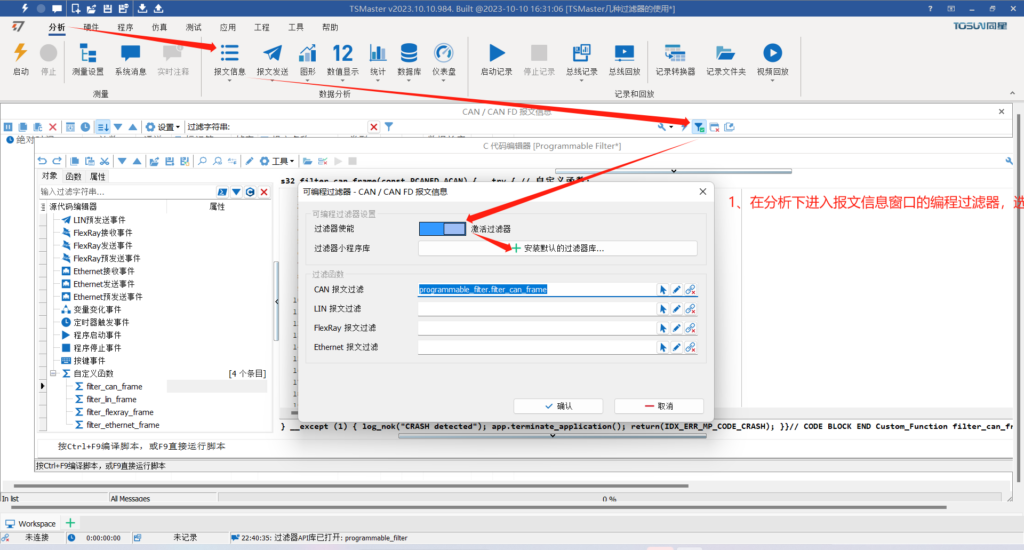The width and height of the screenshot is (1024, 550).
Task: Open the 记录转换器 log converter
Action: click(675, 58)
